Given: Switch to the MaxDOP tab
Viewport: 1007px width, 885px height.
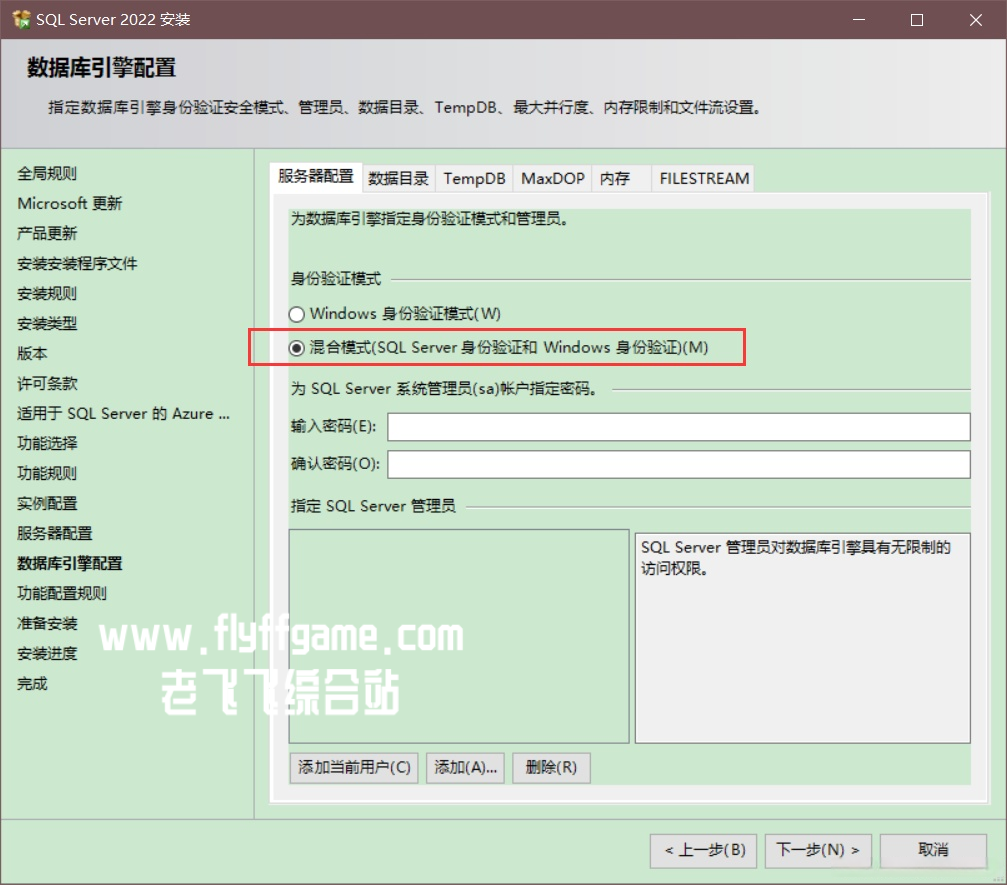Looking at the screenshot, I should click(552, 179).
